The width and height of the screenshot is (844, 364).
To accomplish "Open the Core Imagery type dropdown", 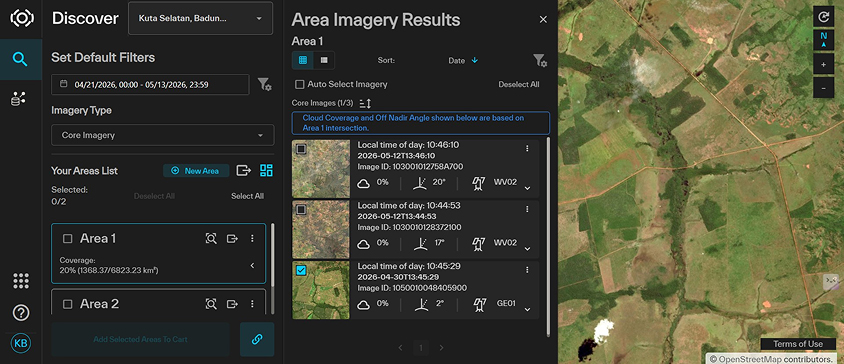I will click(x=163, y=135).
